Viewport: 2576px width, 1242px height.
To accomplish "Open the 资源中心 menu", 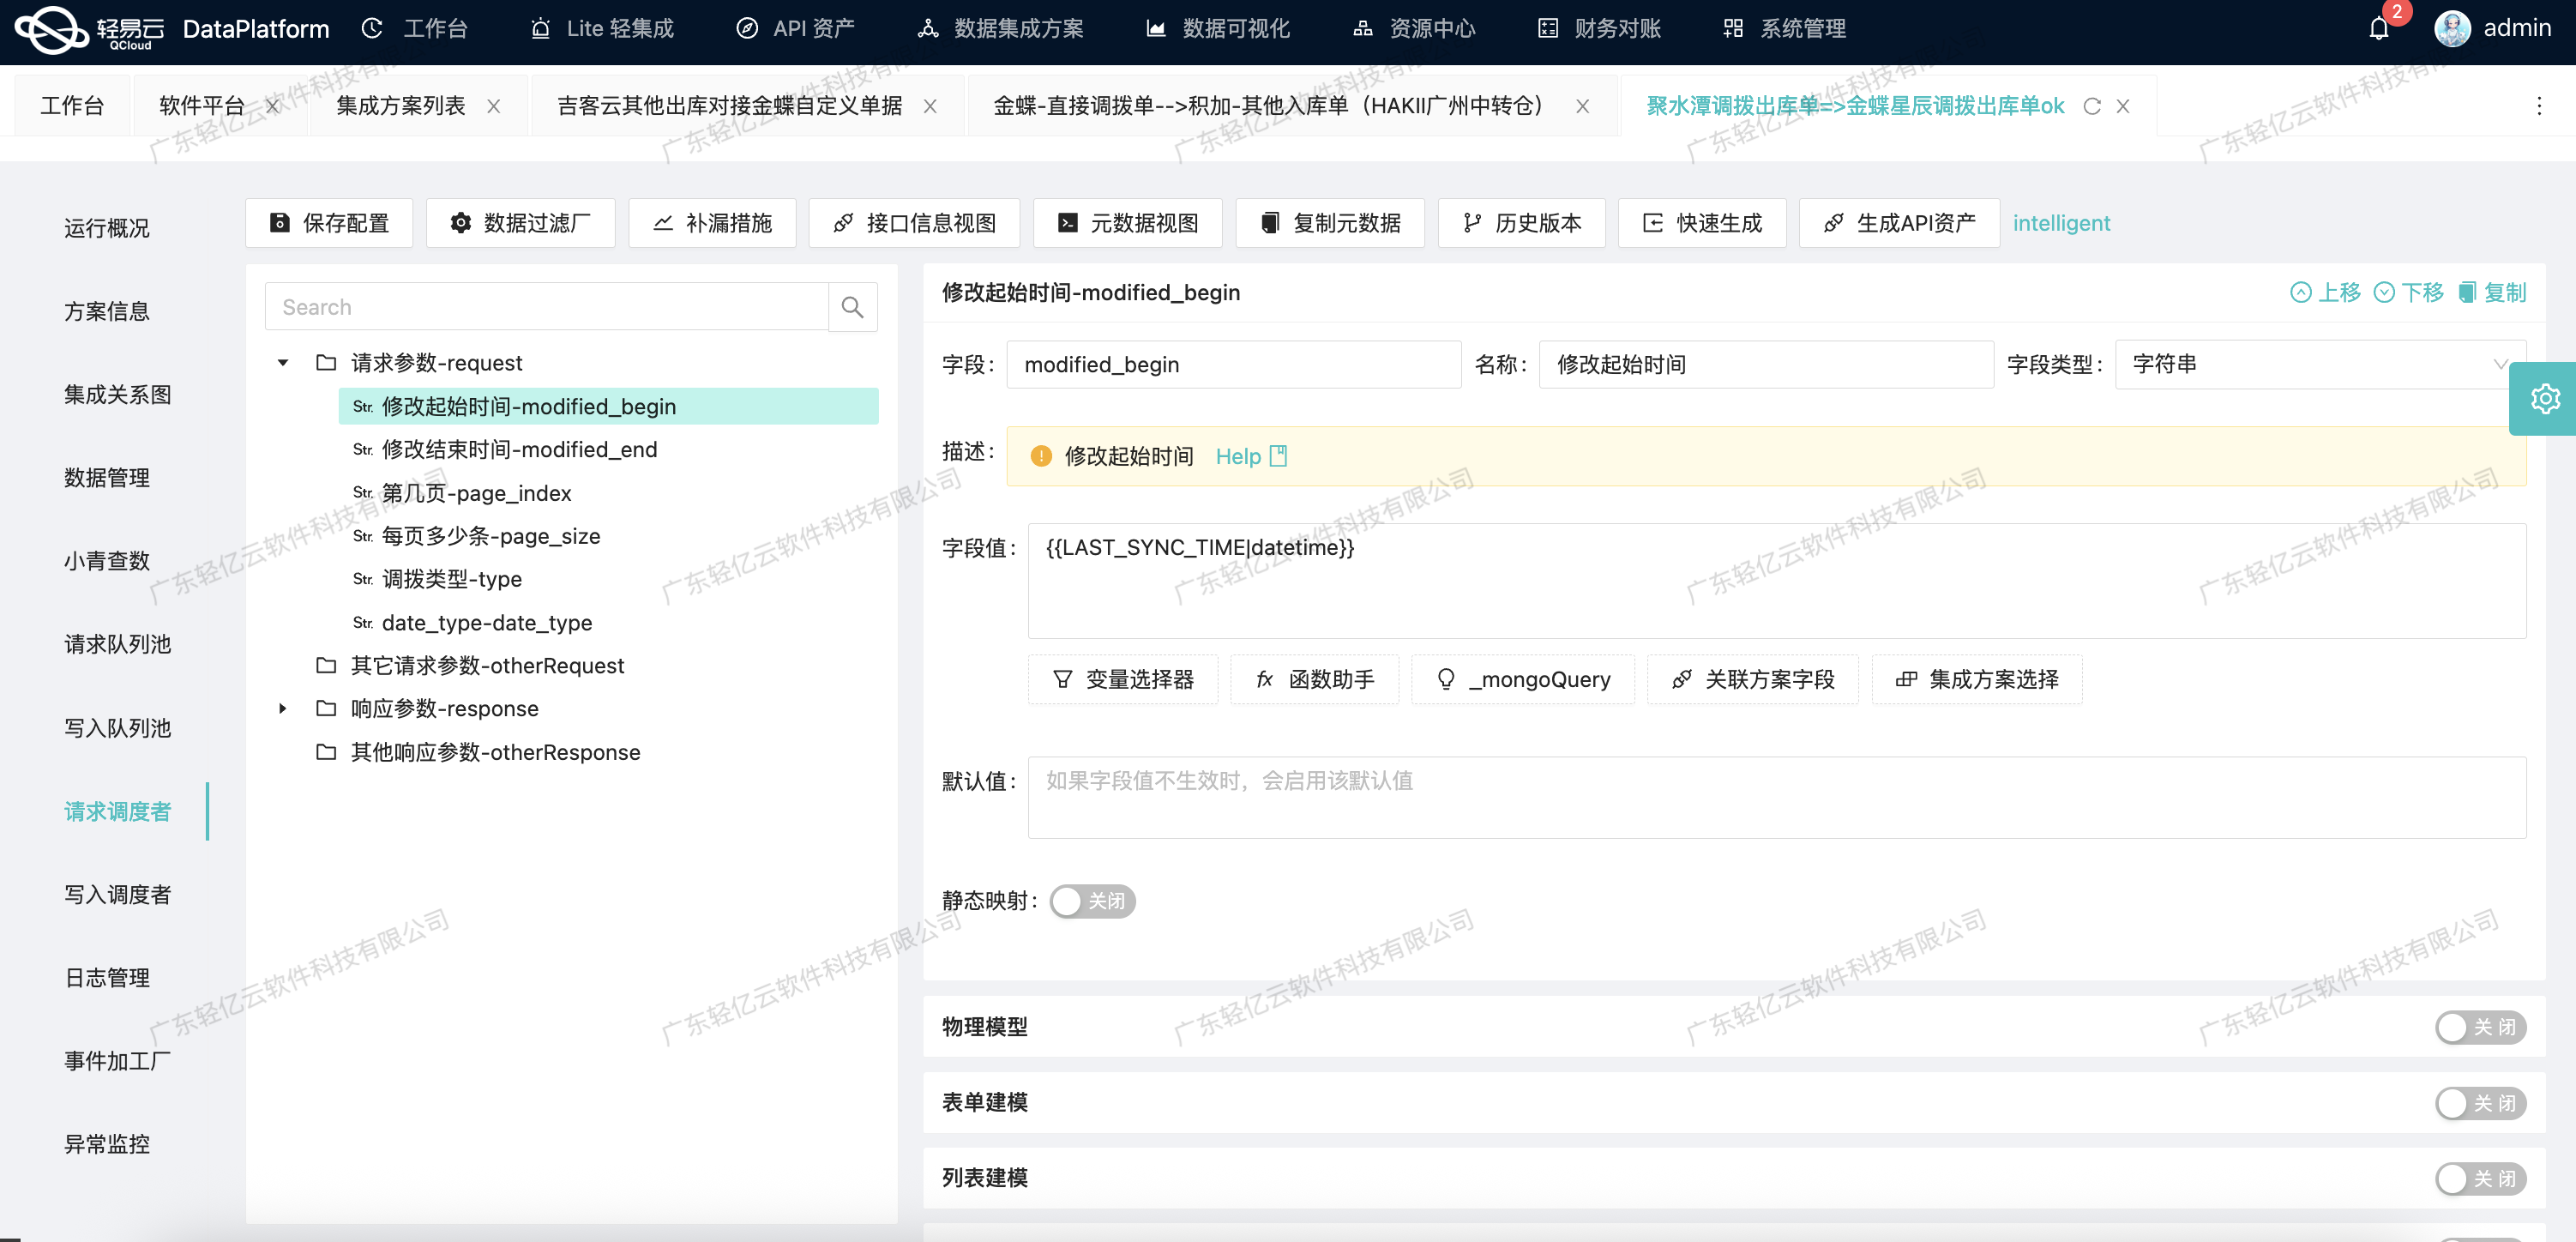I will 1414,28.
